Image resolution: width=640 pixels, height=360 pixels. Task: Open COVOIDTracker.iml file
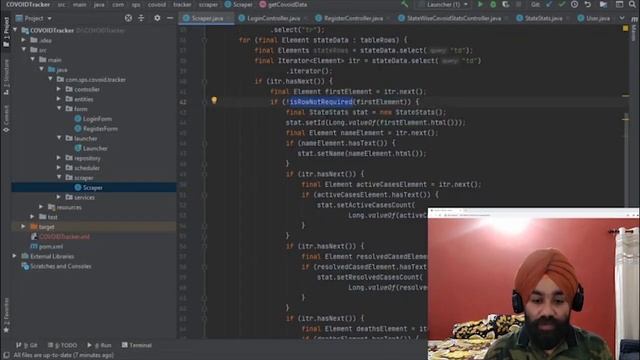point(60,237)
